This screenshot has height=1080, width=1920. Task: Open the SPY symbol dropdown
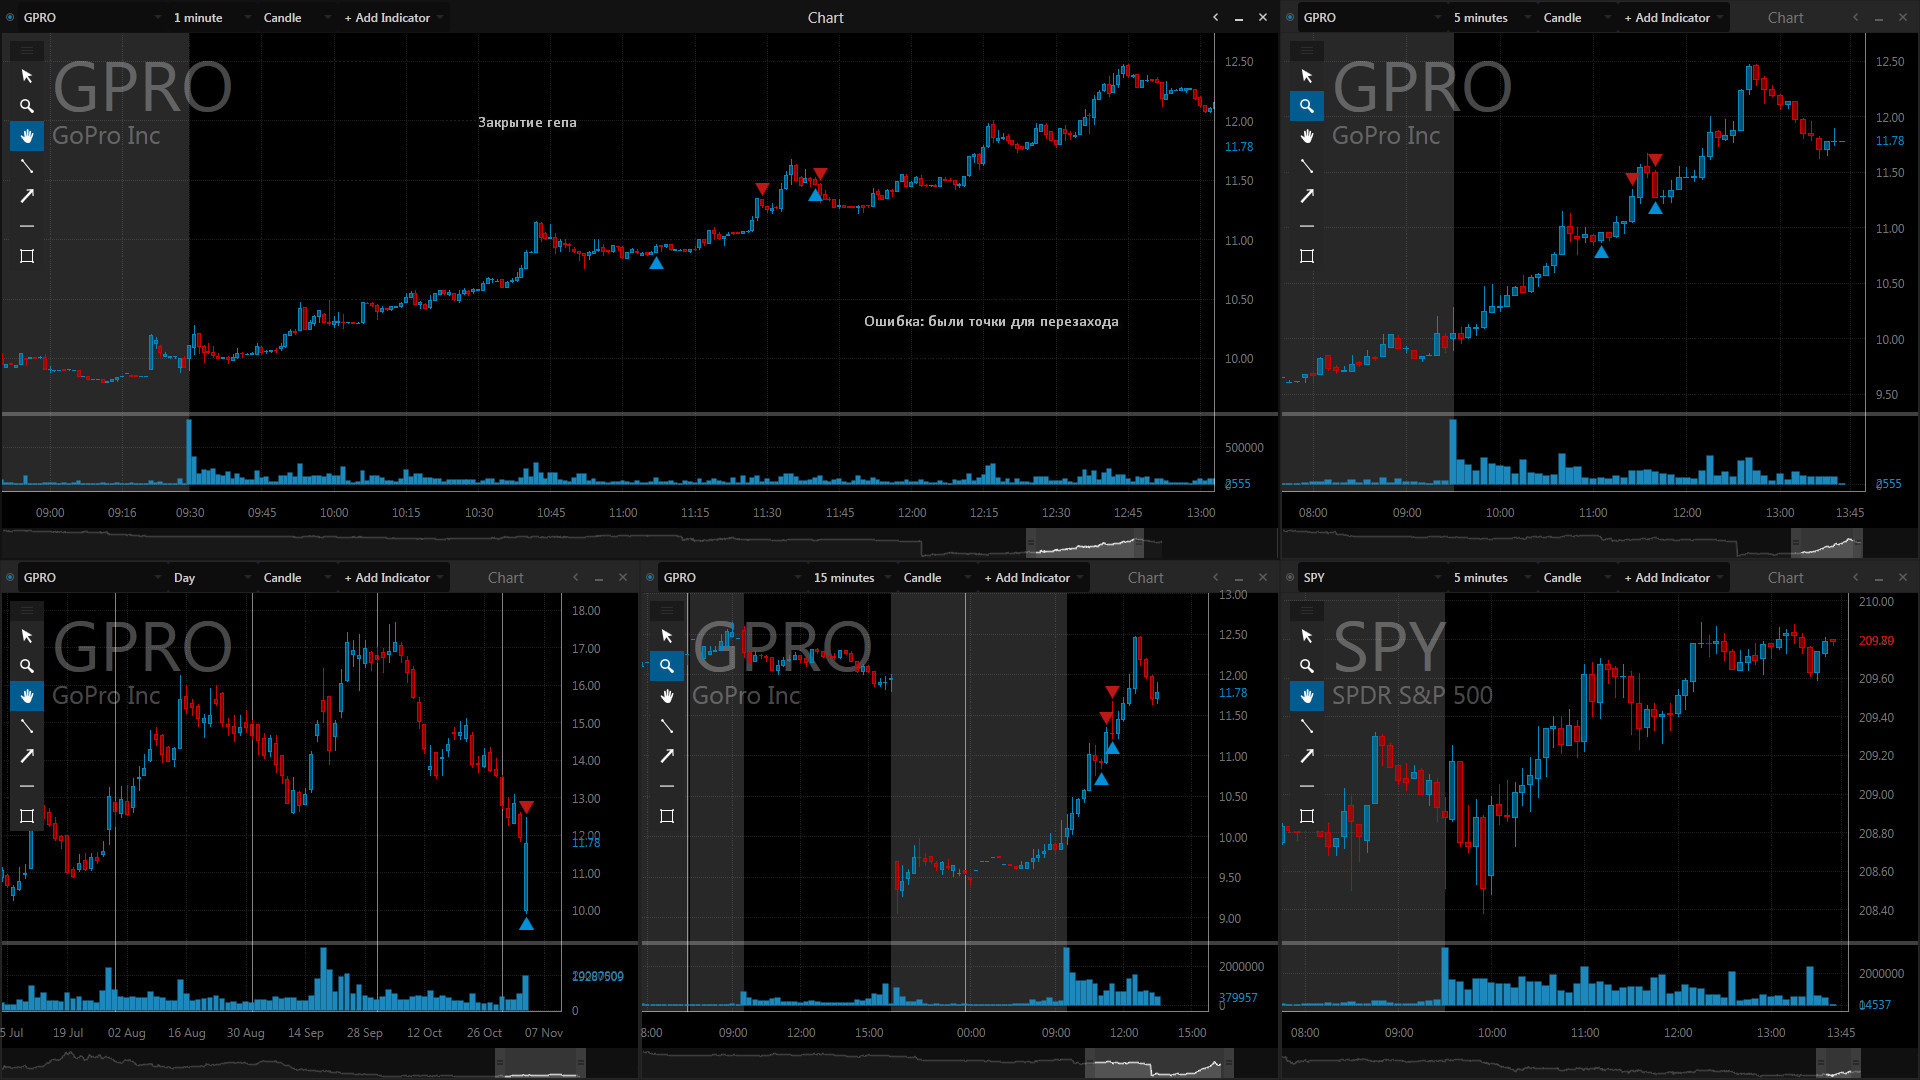[x=1372, y=578]
